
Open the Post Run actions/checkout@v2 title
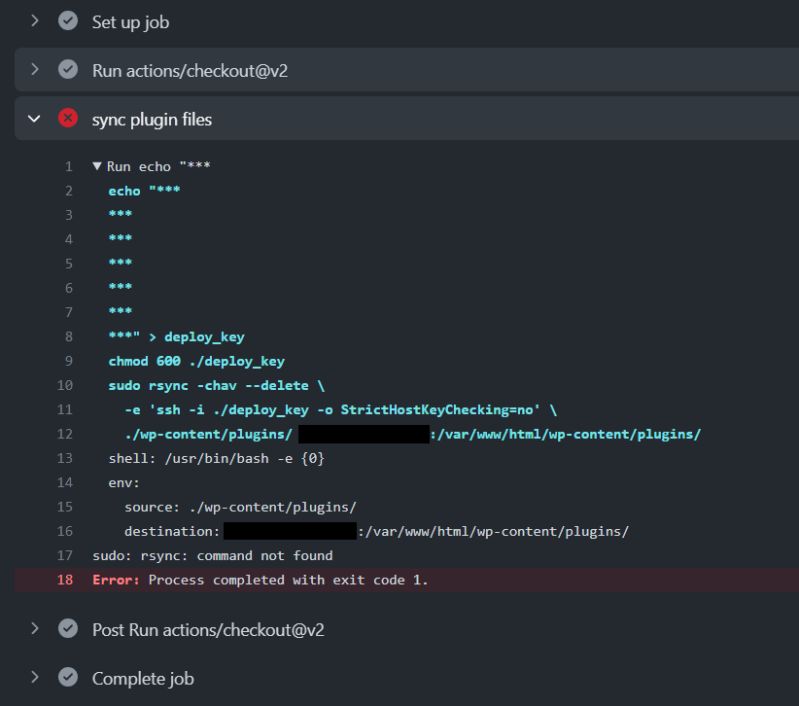click(208, 630)
